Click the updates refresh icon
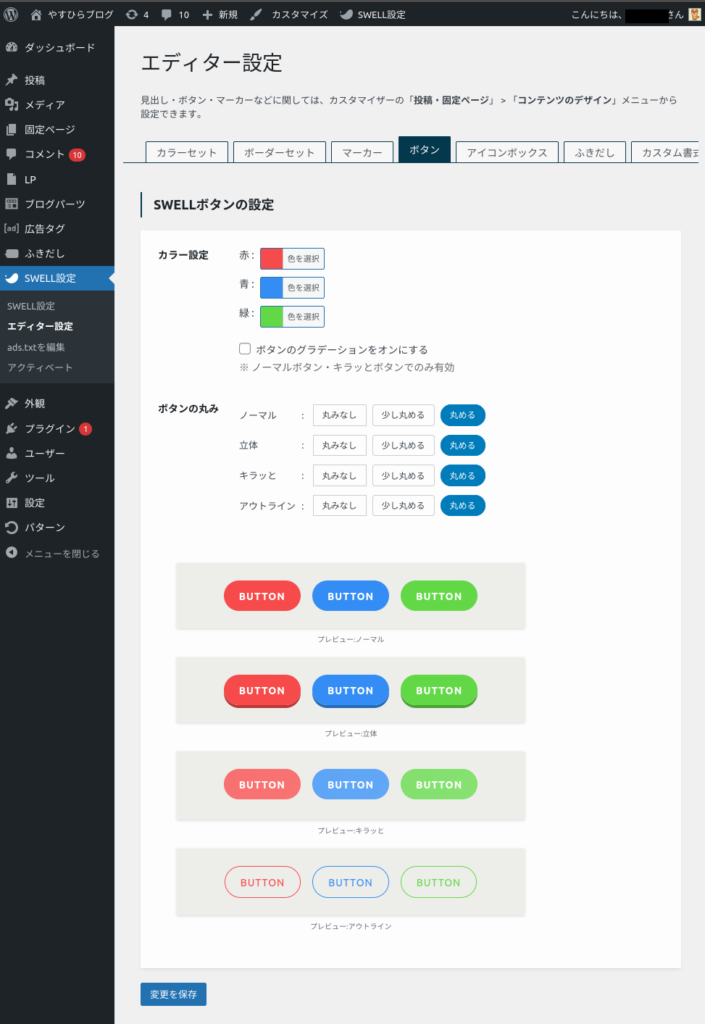This screenshot has height=1024, width=705. point(132,14)
